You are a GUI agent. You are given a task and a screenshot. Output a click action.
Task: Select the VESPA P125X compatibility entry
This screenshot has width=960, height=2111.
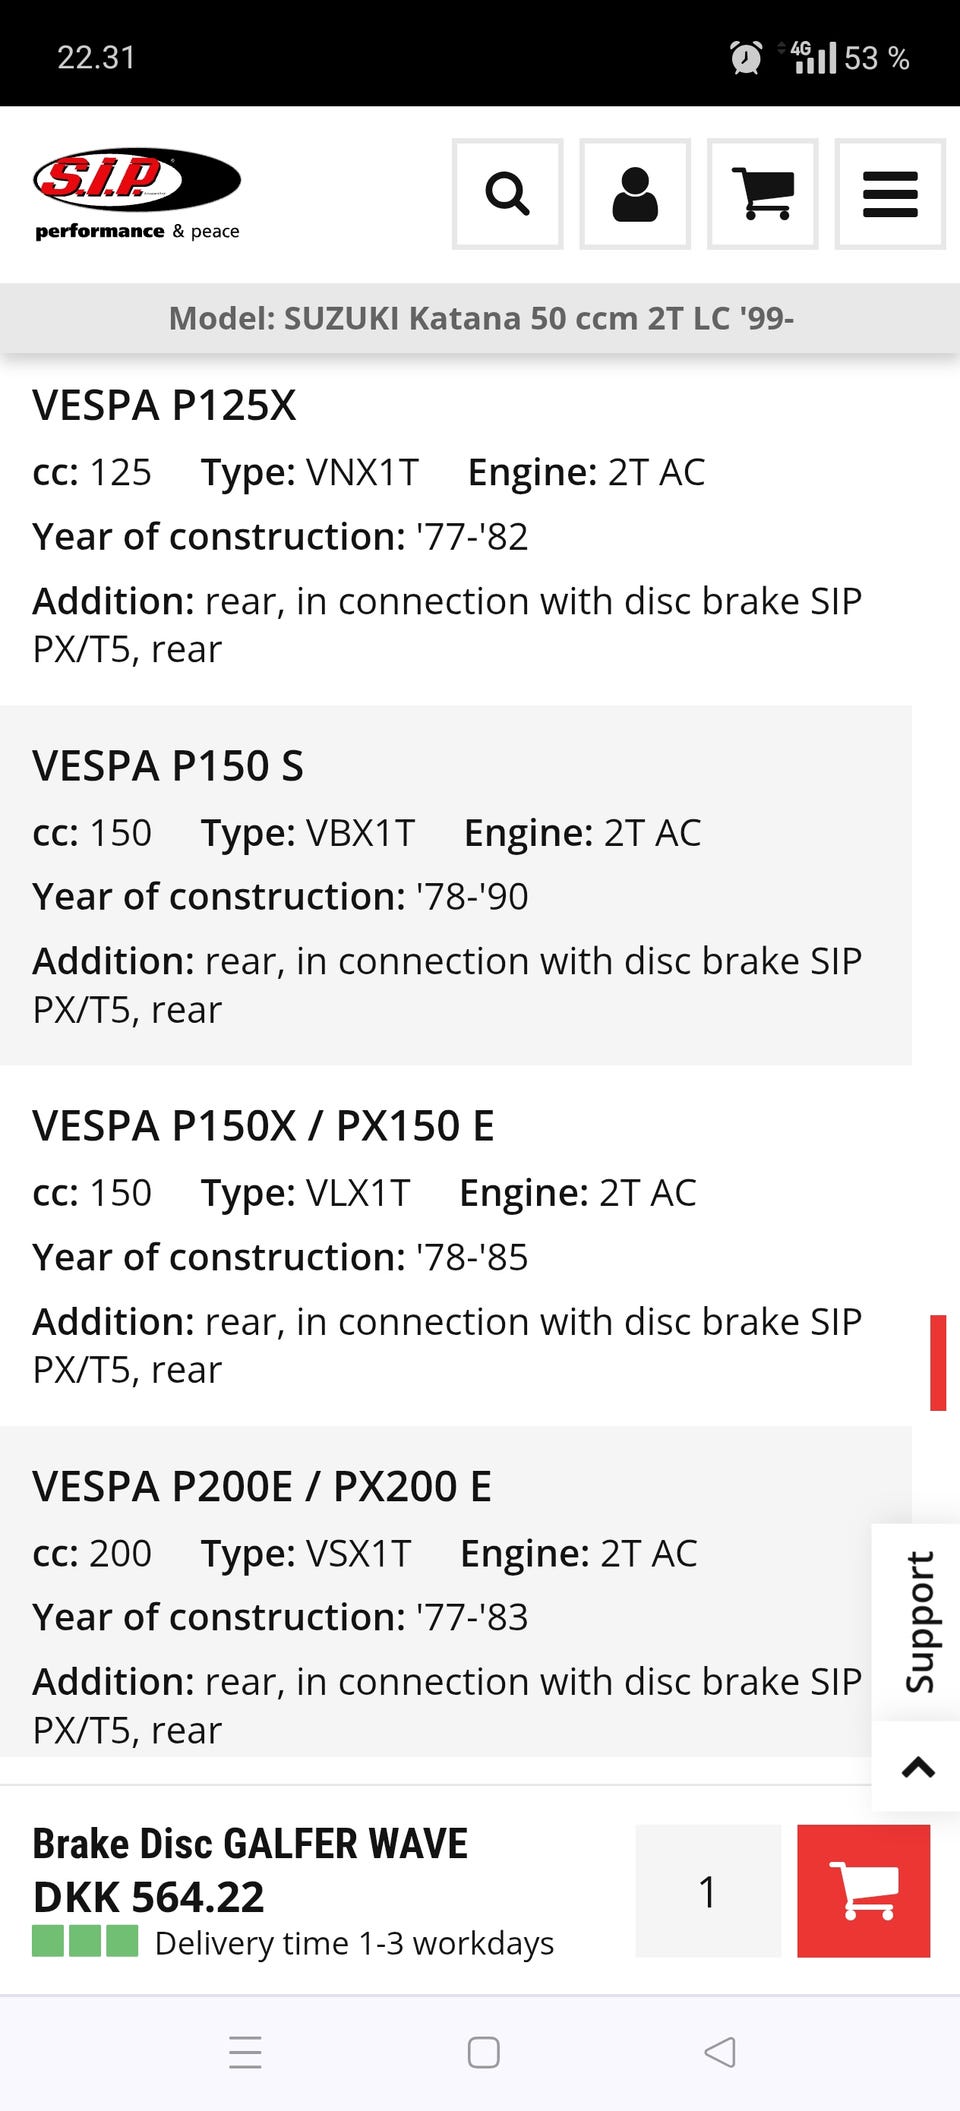pos(164,406)
